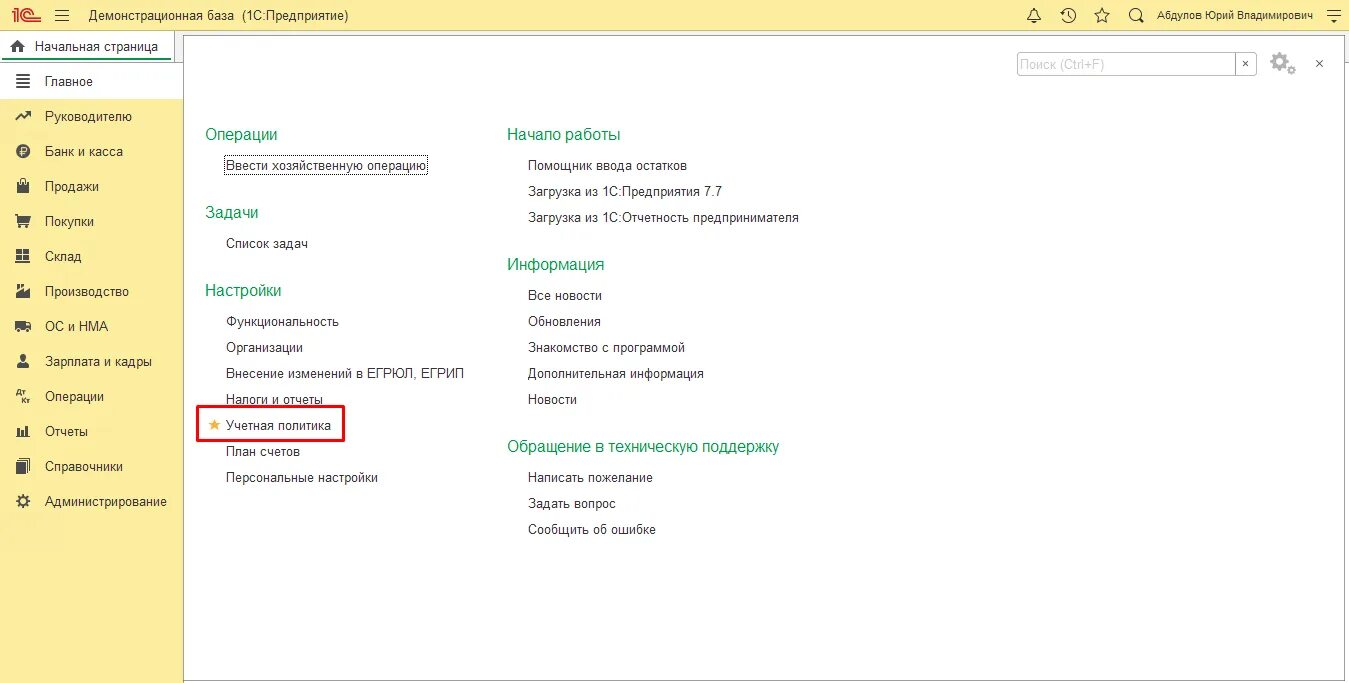The height and width of the screenshot is (683, 1349).
Task: Click the ОС и НМА truck icon
Action: (x=23, y=327)
